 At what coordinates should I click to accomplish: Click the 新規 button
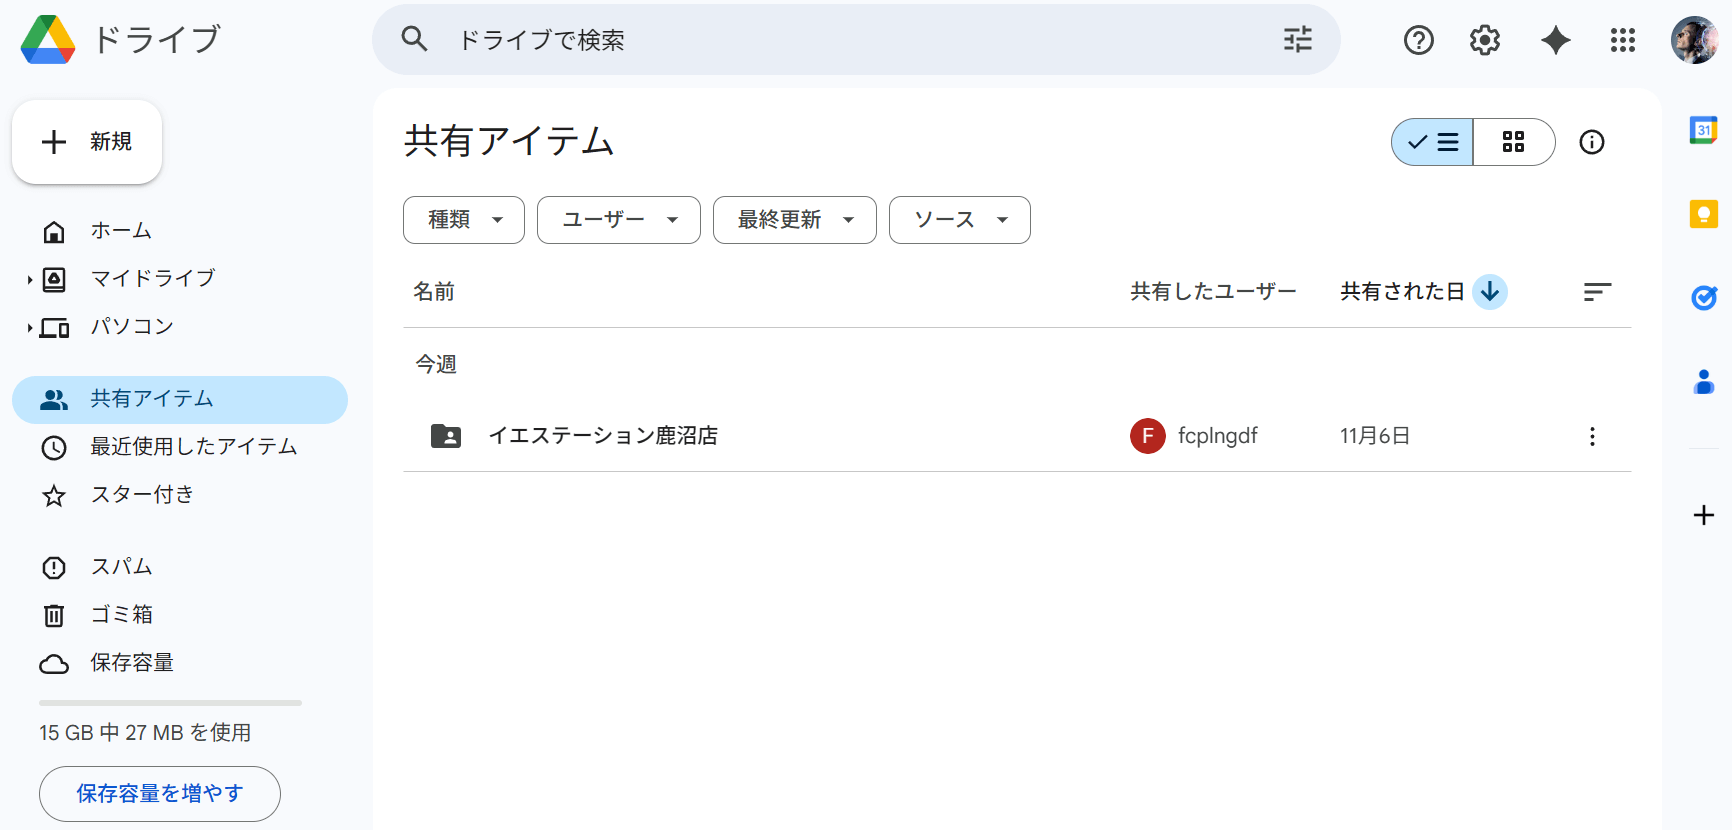click(x=87, y=142)
